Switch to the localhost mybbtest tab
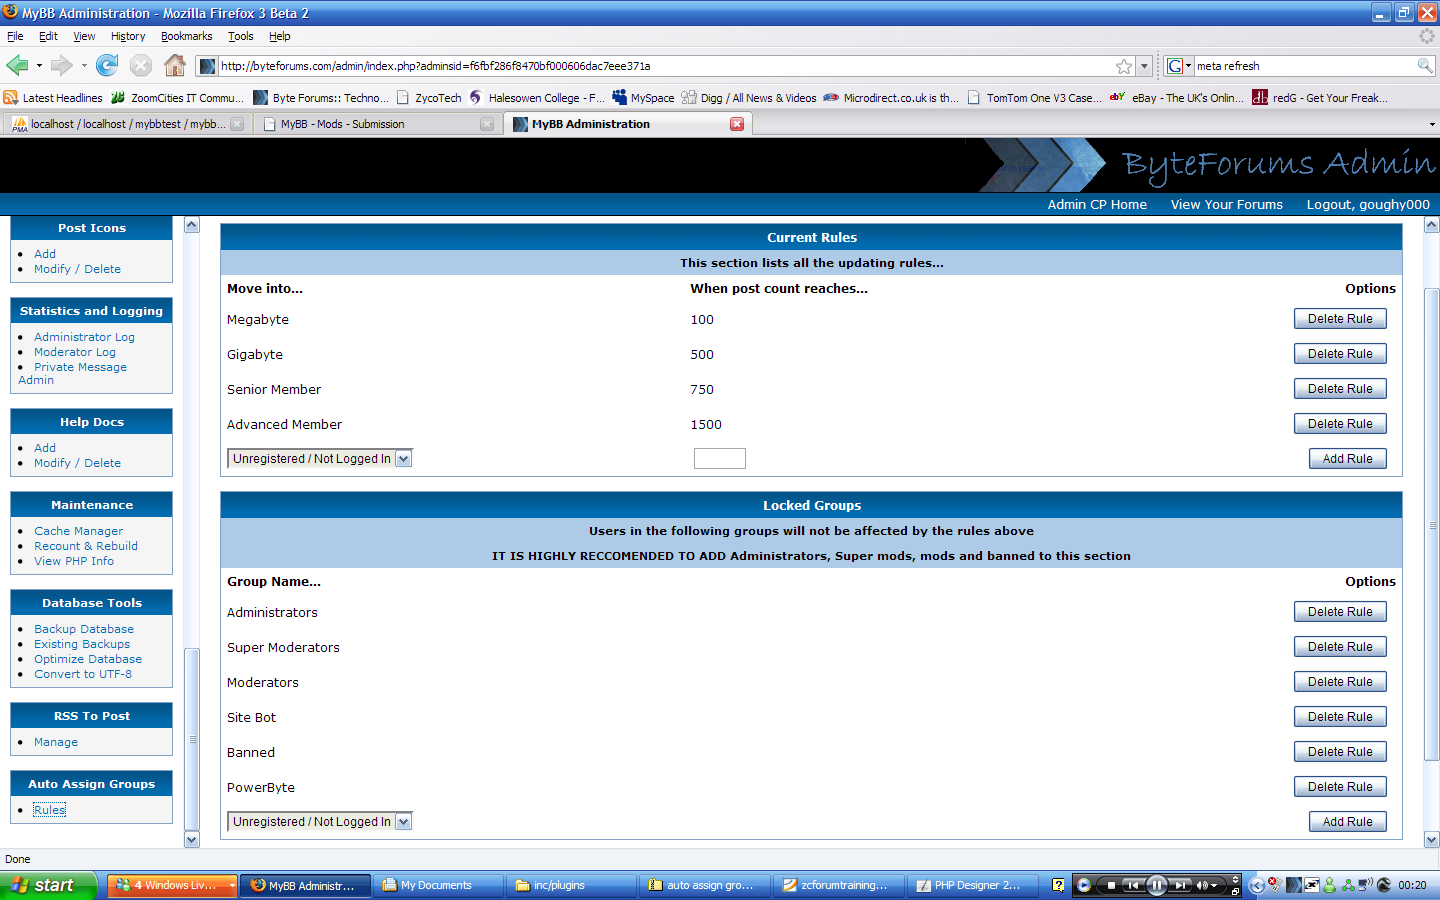Image resolution: width=1440 pixels, height=900 pixels. (126, 124)
